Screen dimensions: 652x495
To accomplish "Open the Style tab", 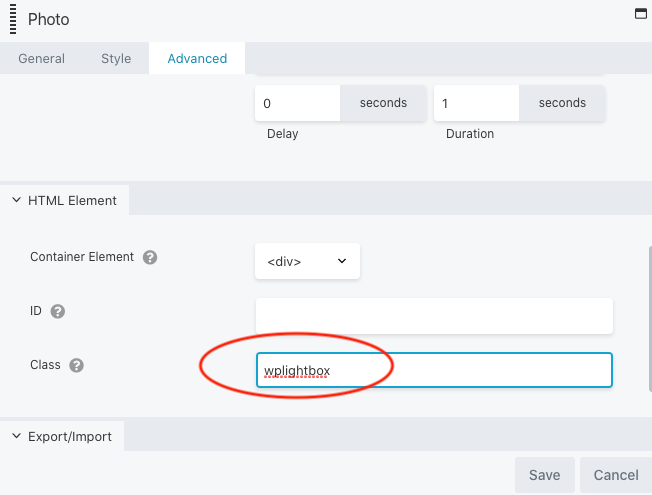I will (x=116, y=58).
